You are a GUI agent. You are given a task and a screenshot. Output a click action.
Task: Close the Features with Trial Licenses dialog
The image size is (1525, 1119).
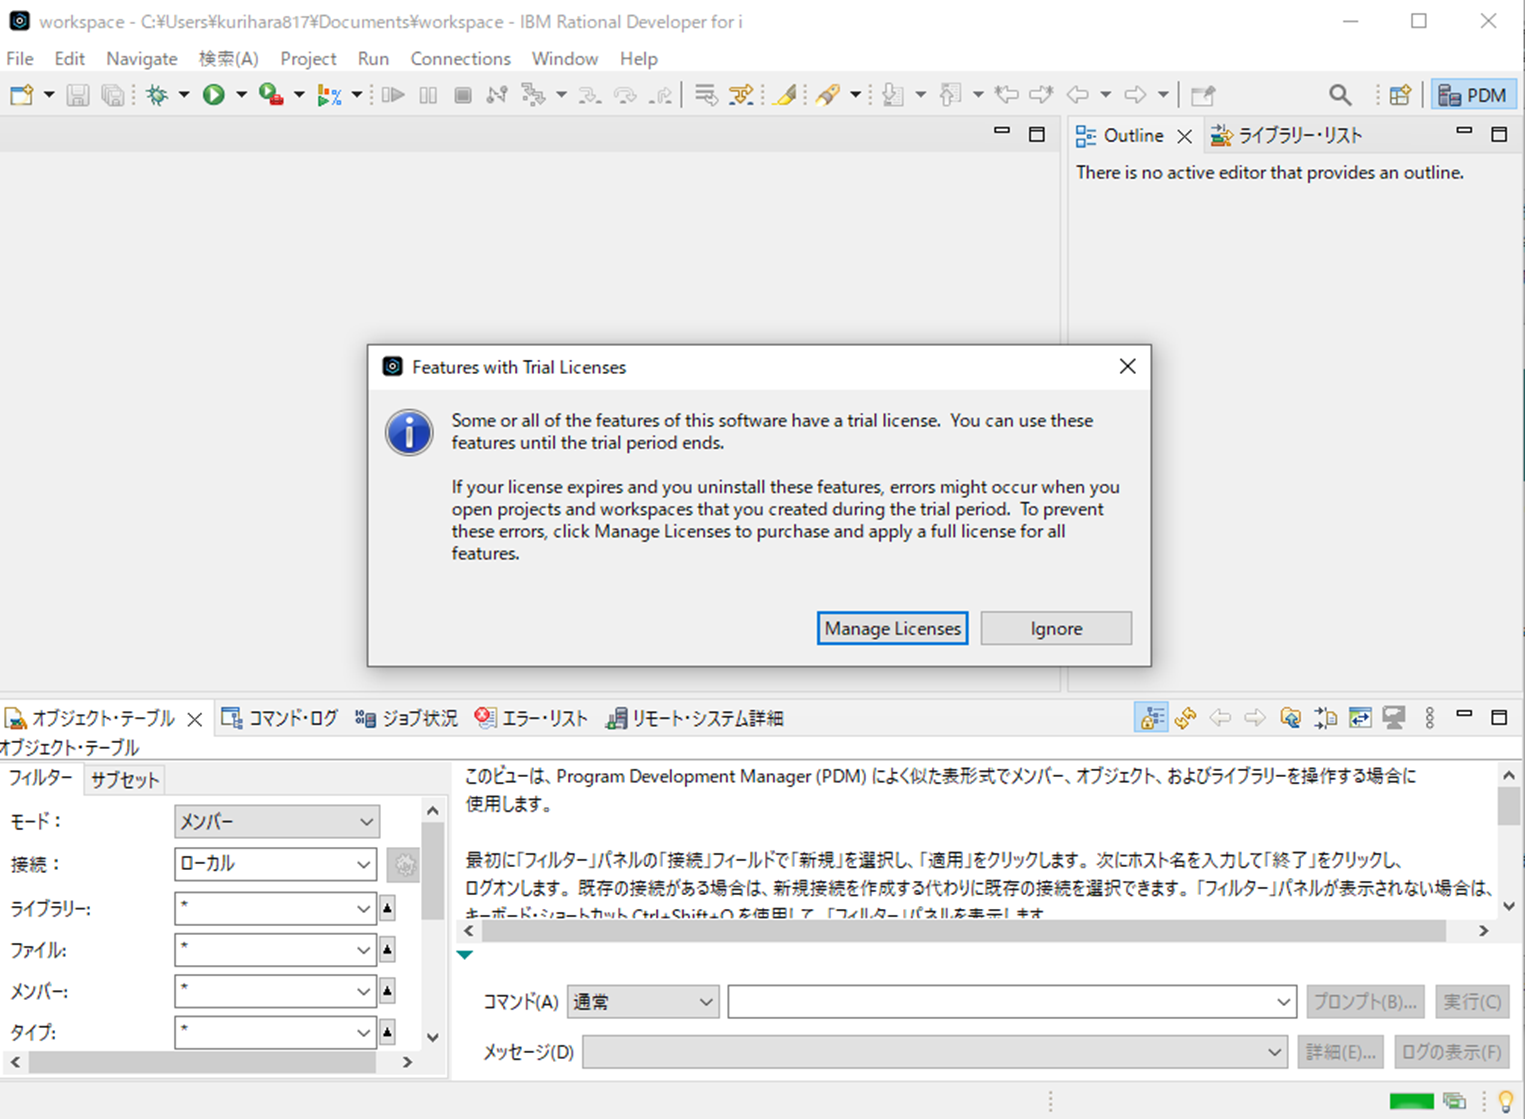1127,367
